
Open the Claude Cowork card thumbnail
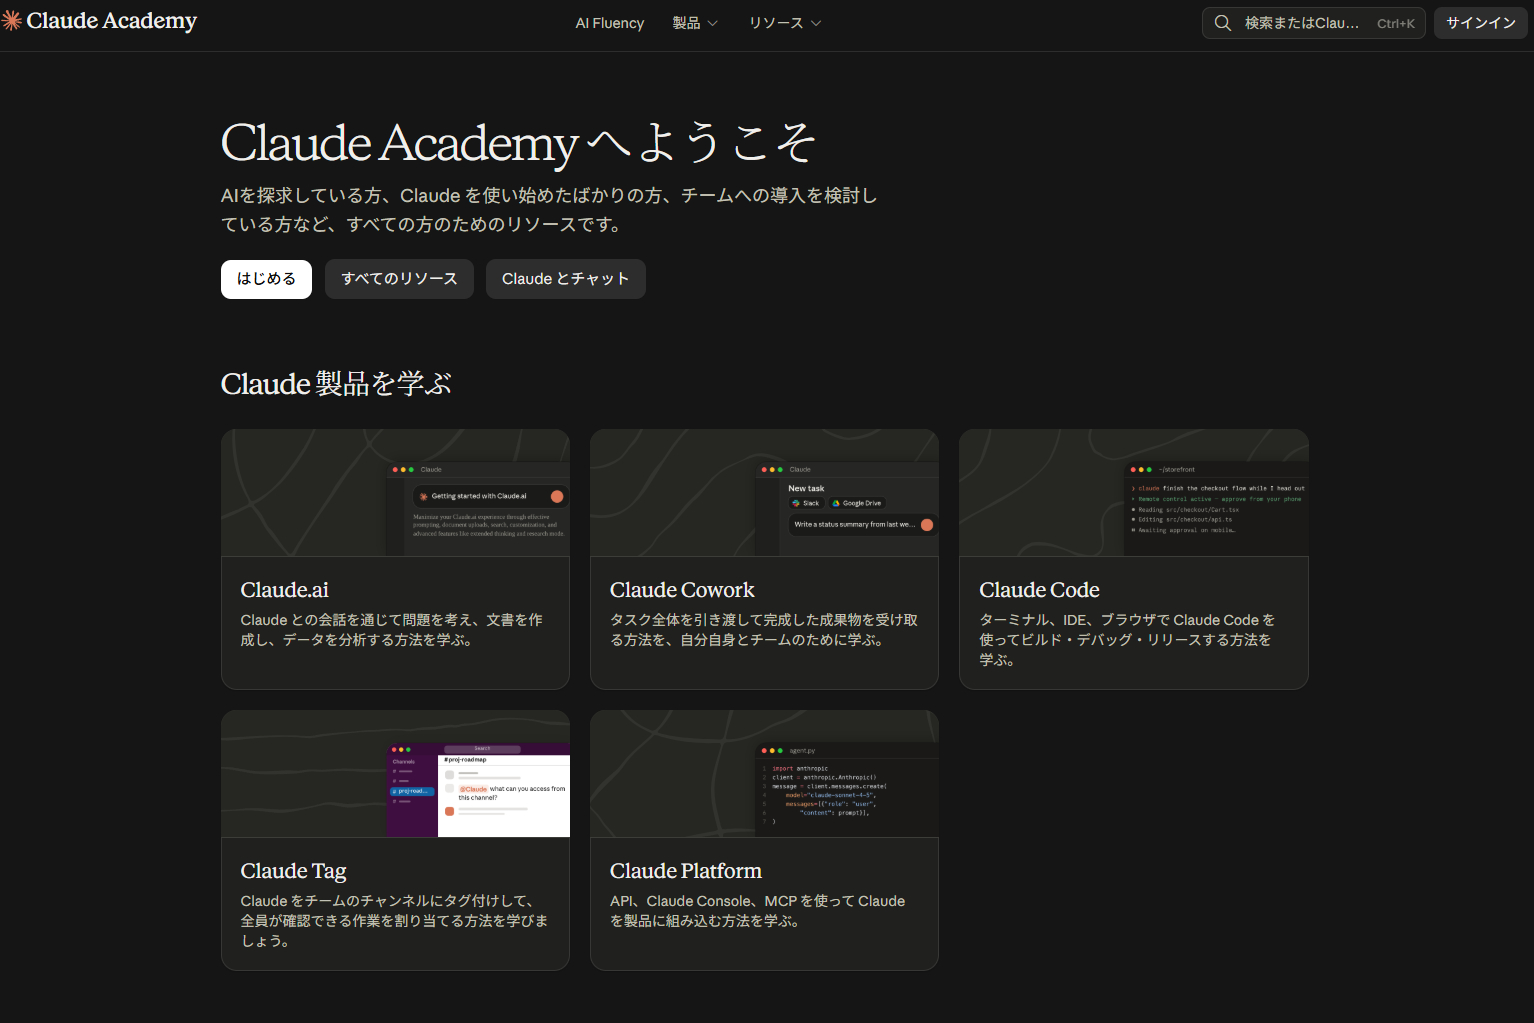[764, 493]
